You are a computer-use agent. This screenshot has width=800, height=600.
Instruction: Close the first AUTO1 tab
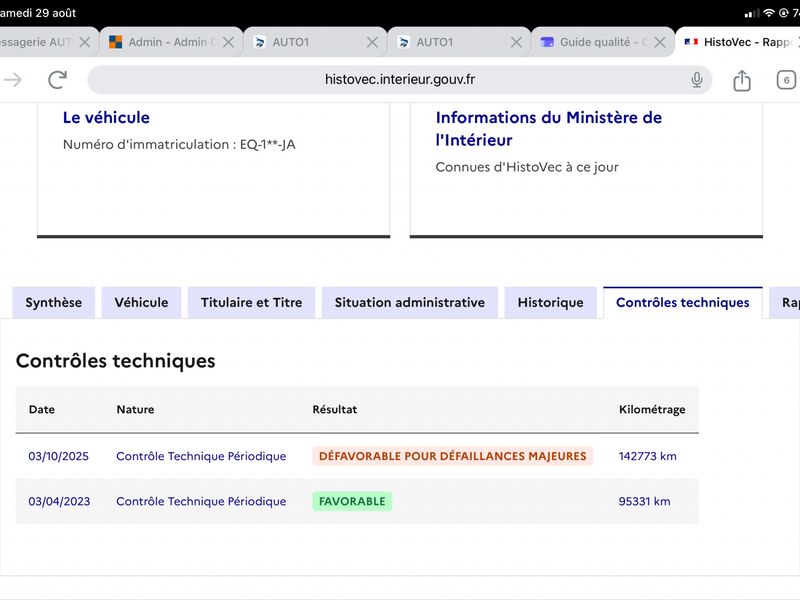[x=372, y=42]
